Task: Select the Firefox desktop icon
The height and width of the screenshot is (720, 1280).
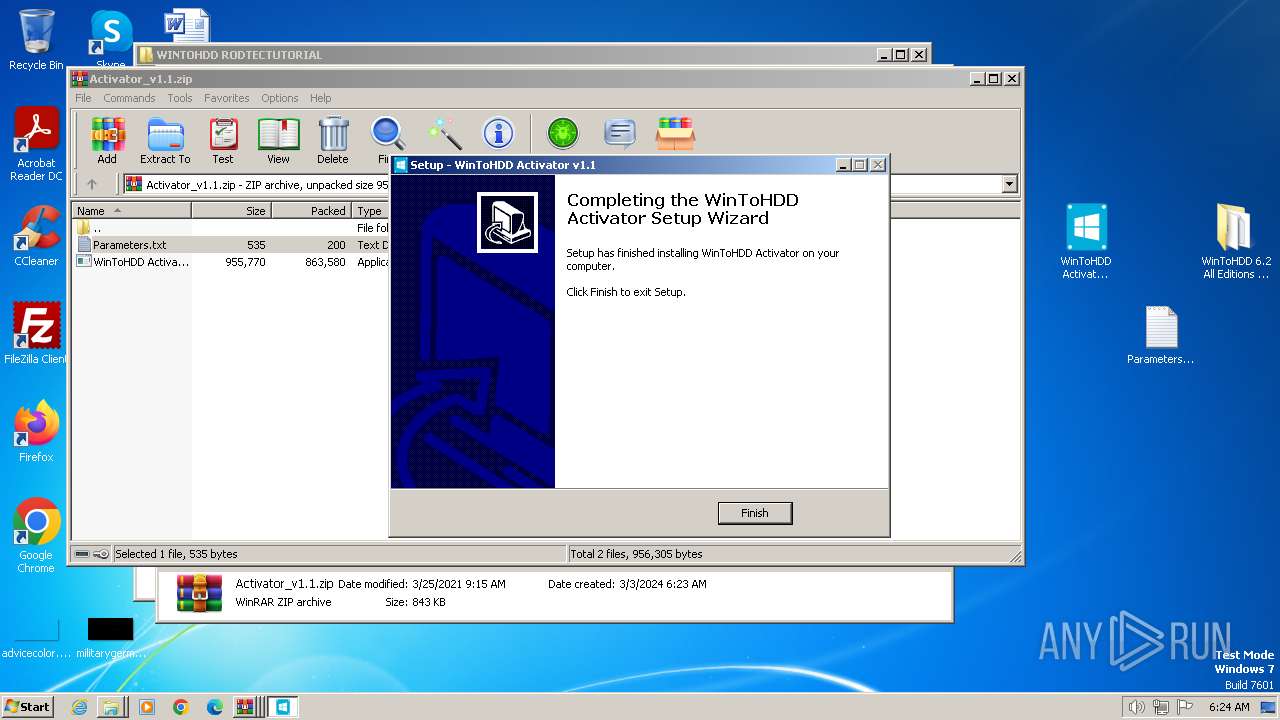Action: 36,431
